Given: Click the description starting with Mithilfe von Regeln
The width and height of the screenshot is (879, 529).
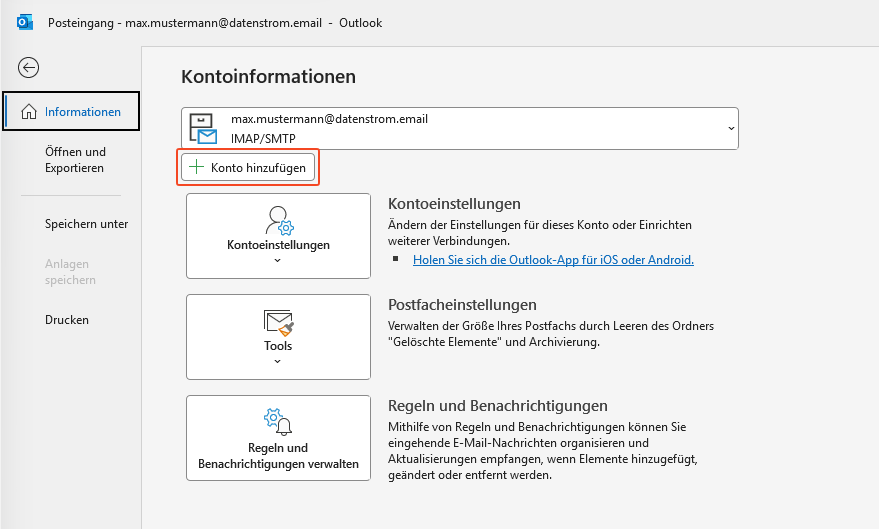Looking at the screenshot, I should tap(543, 451).
